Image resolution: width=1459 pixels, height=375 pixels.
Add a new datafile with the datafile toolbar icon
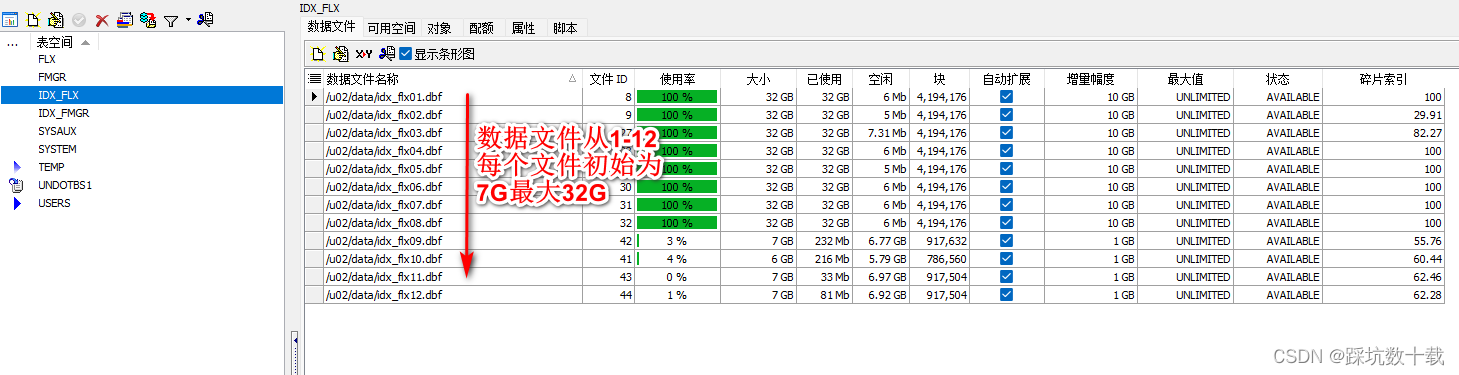318,54
